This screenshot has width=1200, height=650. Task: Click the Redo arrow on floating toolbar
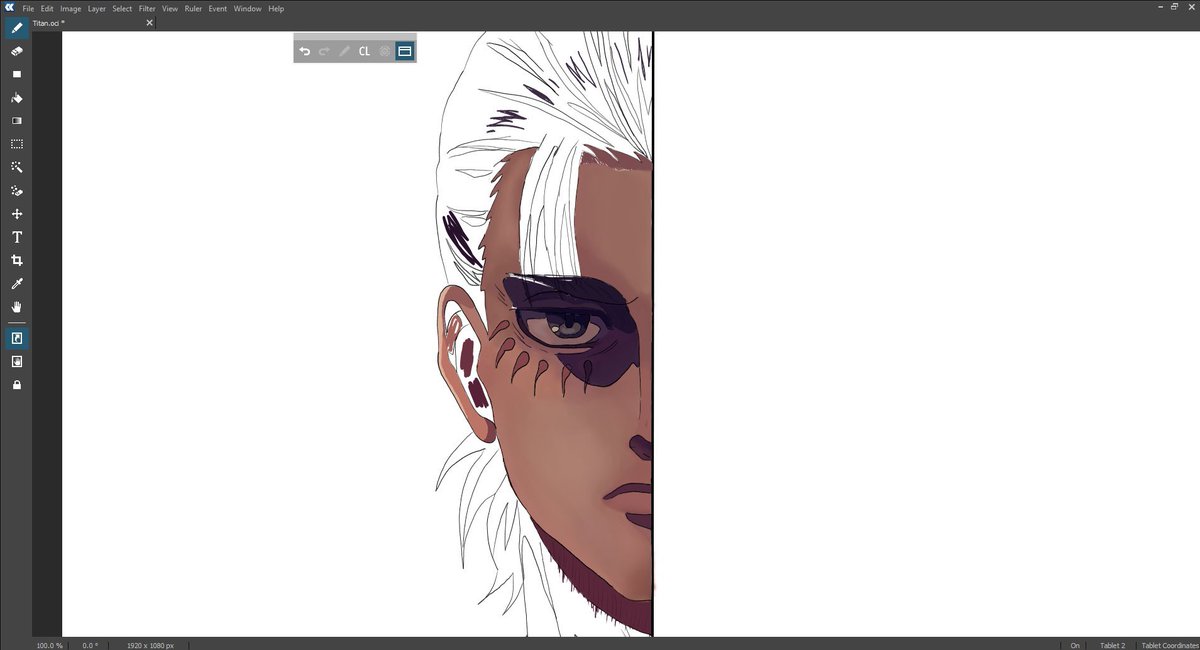[x=324, y=51]
